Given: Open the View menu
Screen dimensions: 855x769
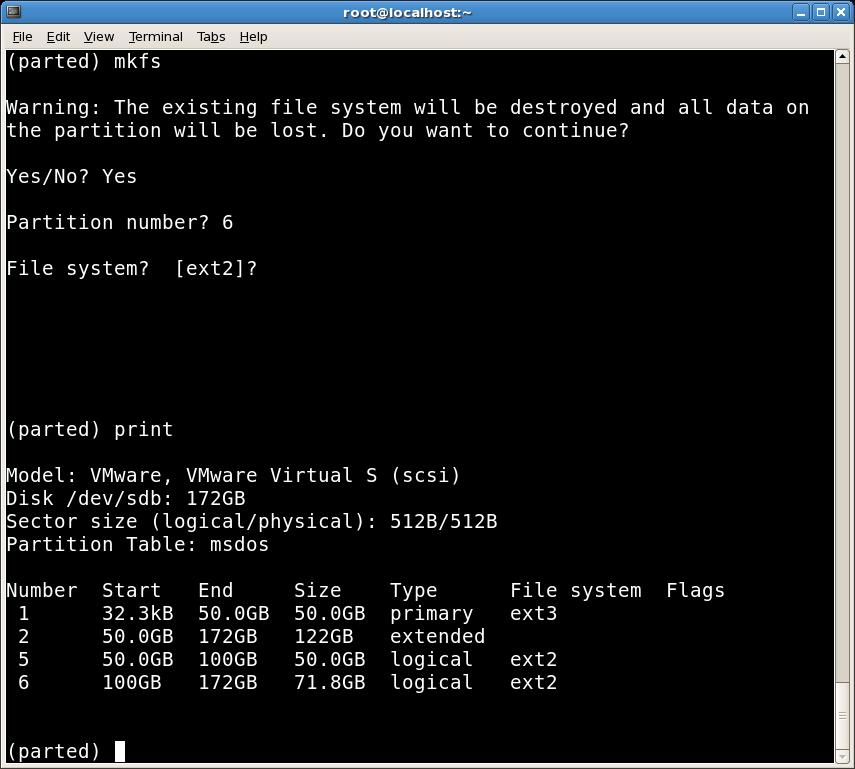Looking at the screenshot, I should click(x=97, y=36).
